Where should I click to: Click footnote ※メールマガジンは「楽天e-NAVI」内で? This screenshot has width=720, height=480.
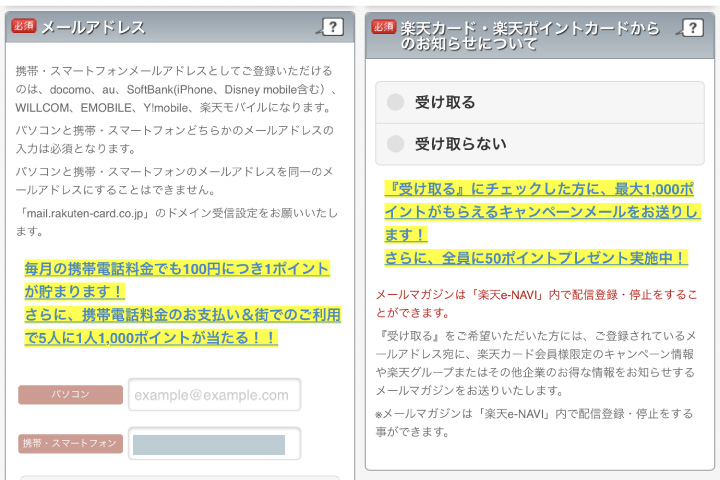pyautogui.click(x=534, y=423)
